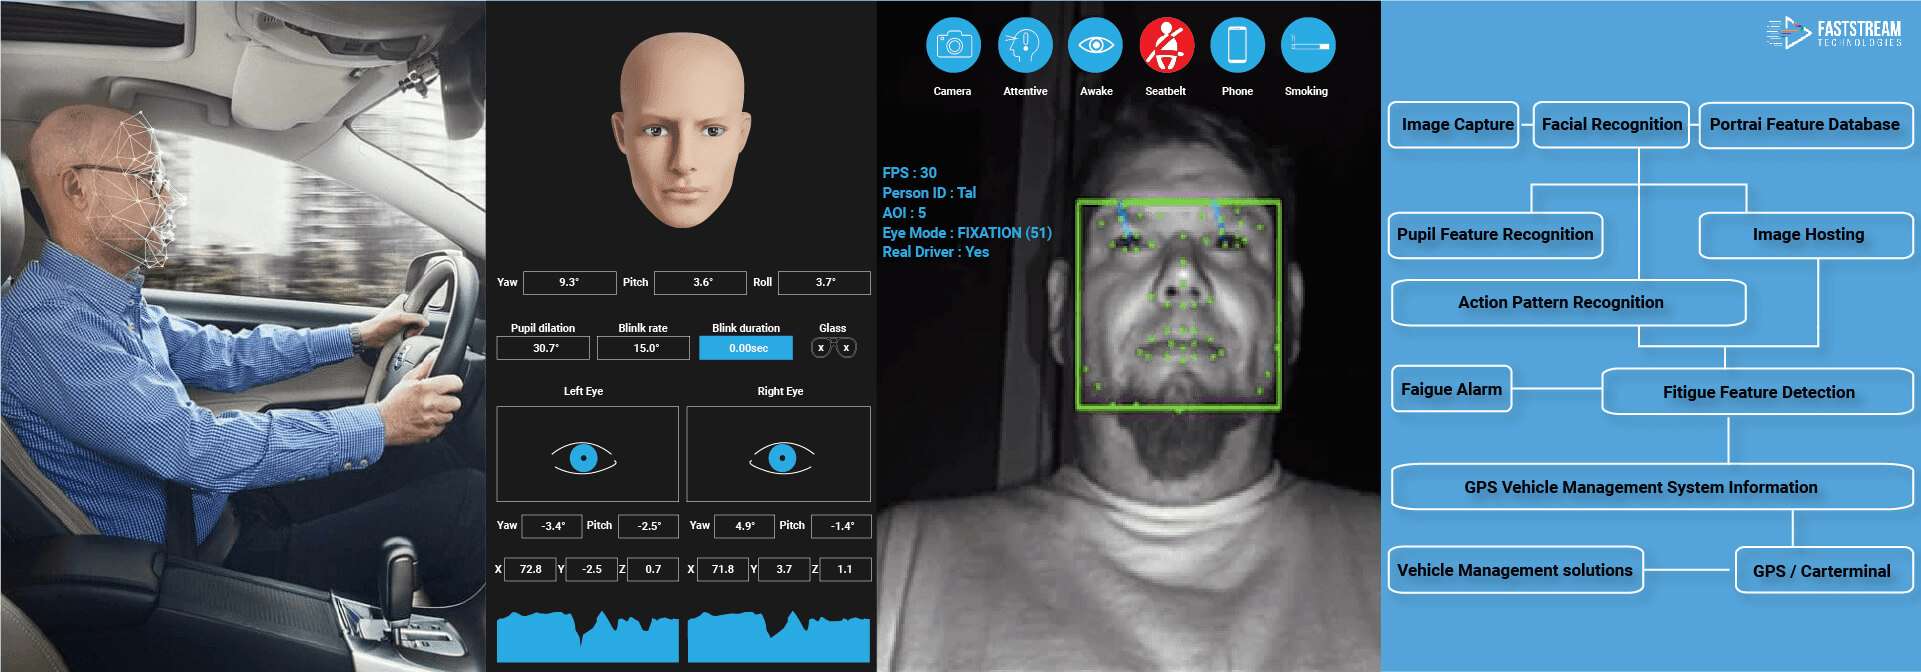Click the Glass detection glasses icon
Image resolution: width=1921 pixels, height=672 pixels.
[833, 348]
